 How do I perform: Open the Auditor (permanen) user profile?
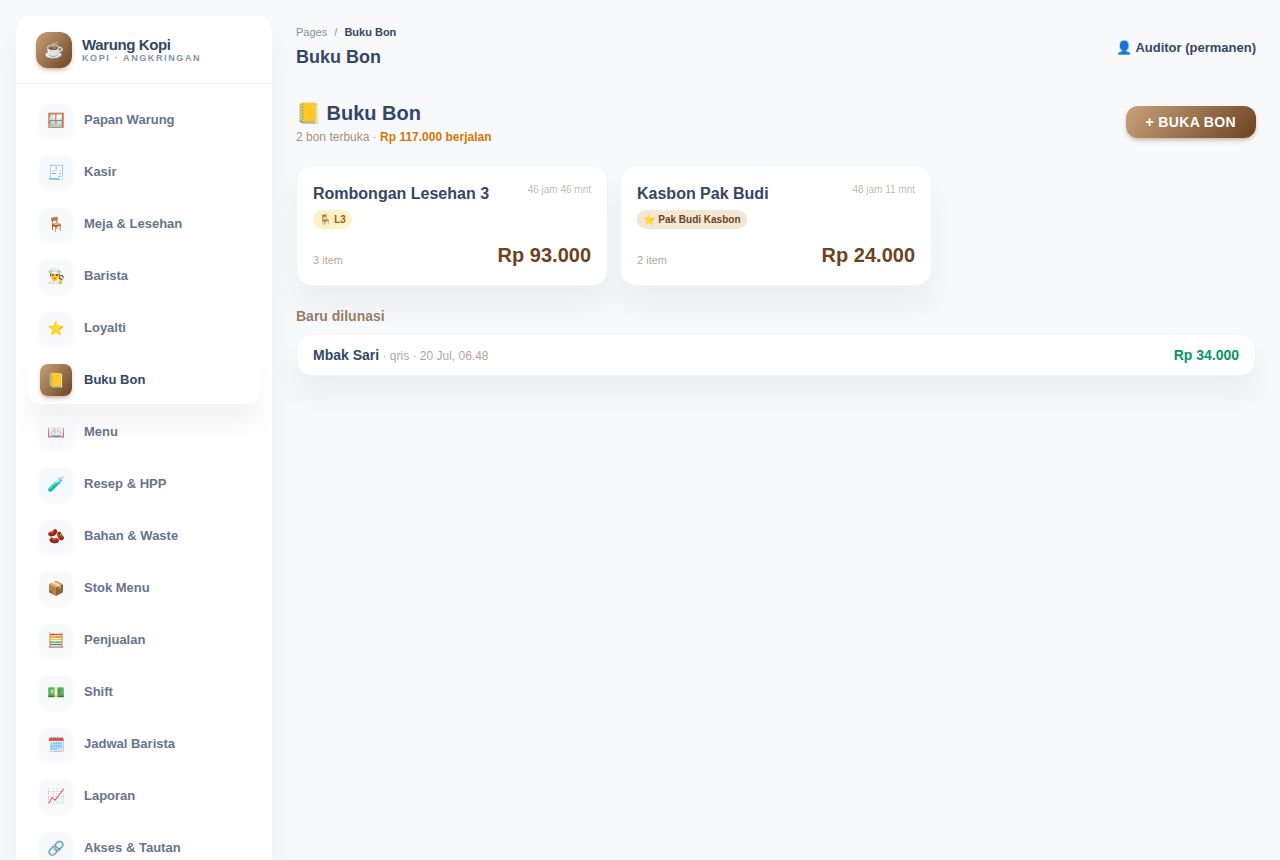(1186, 47)
